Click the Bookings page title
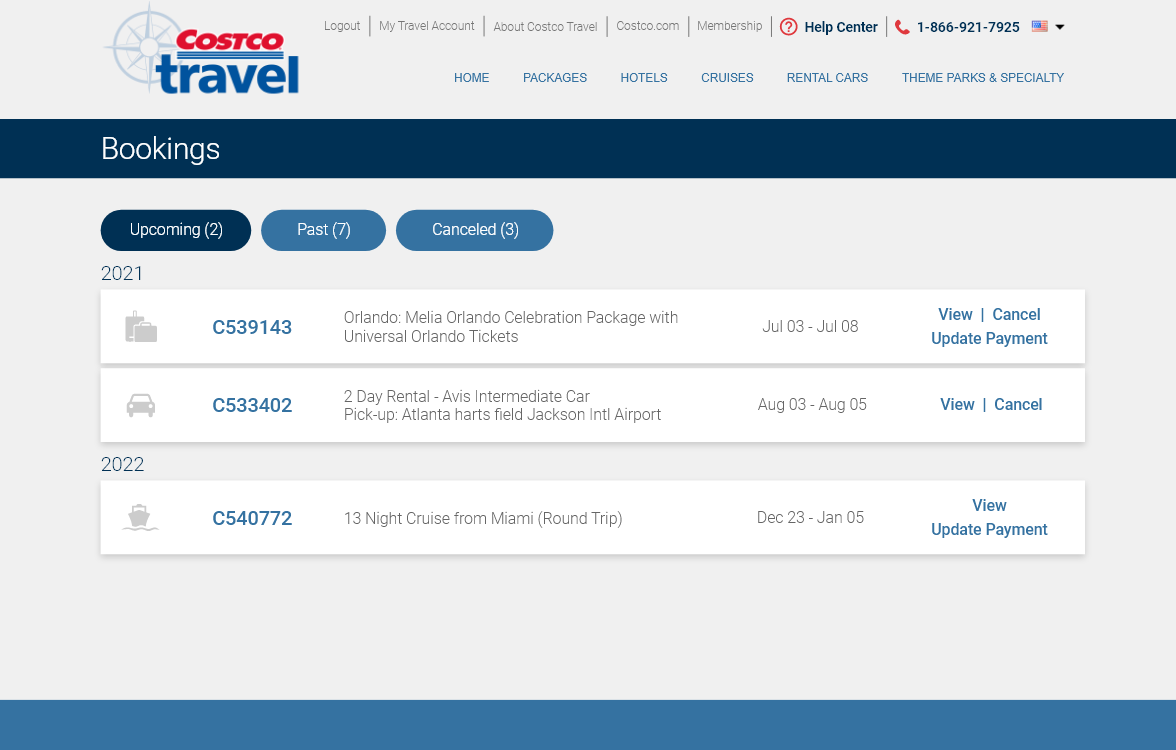 point(160,148)
